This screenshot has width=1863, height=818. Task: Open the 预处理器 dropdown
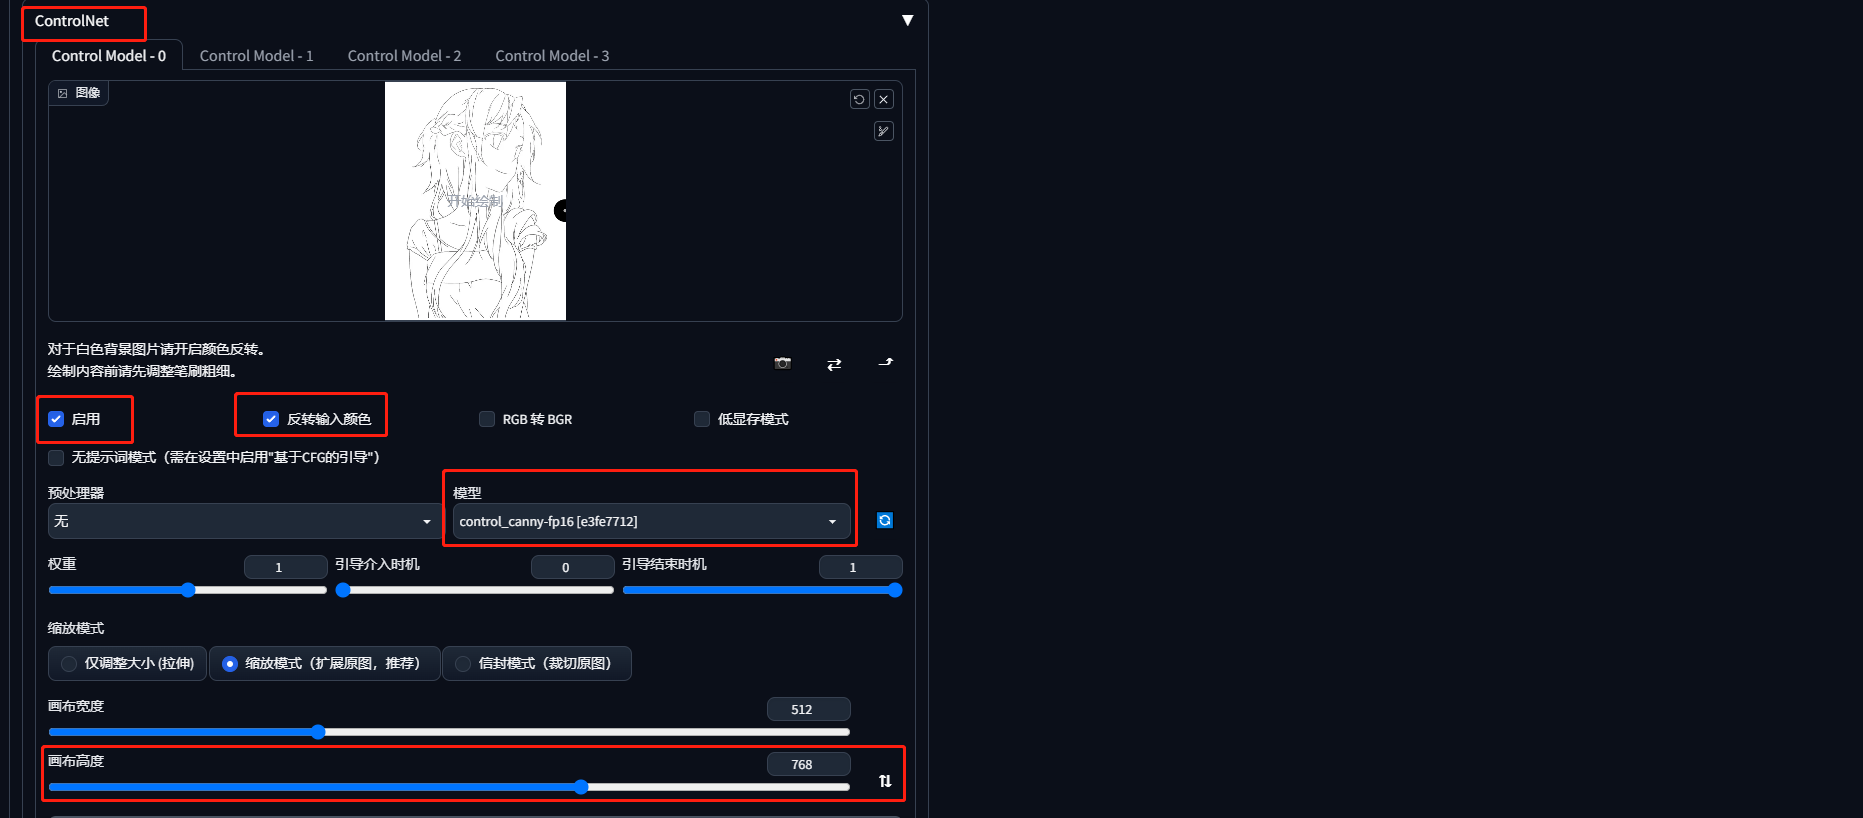click(x=243, y=521)
